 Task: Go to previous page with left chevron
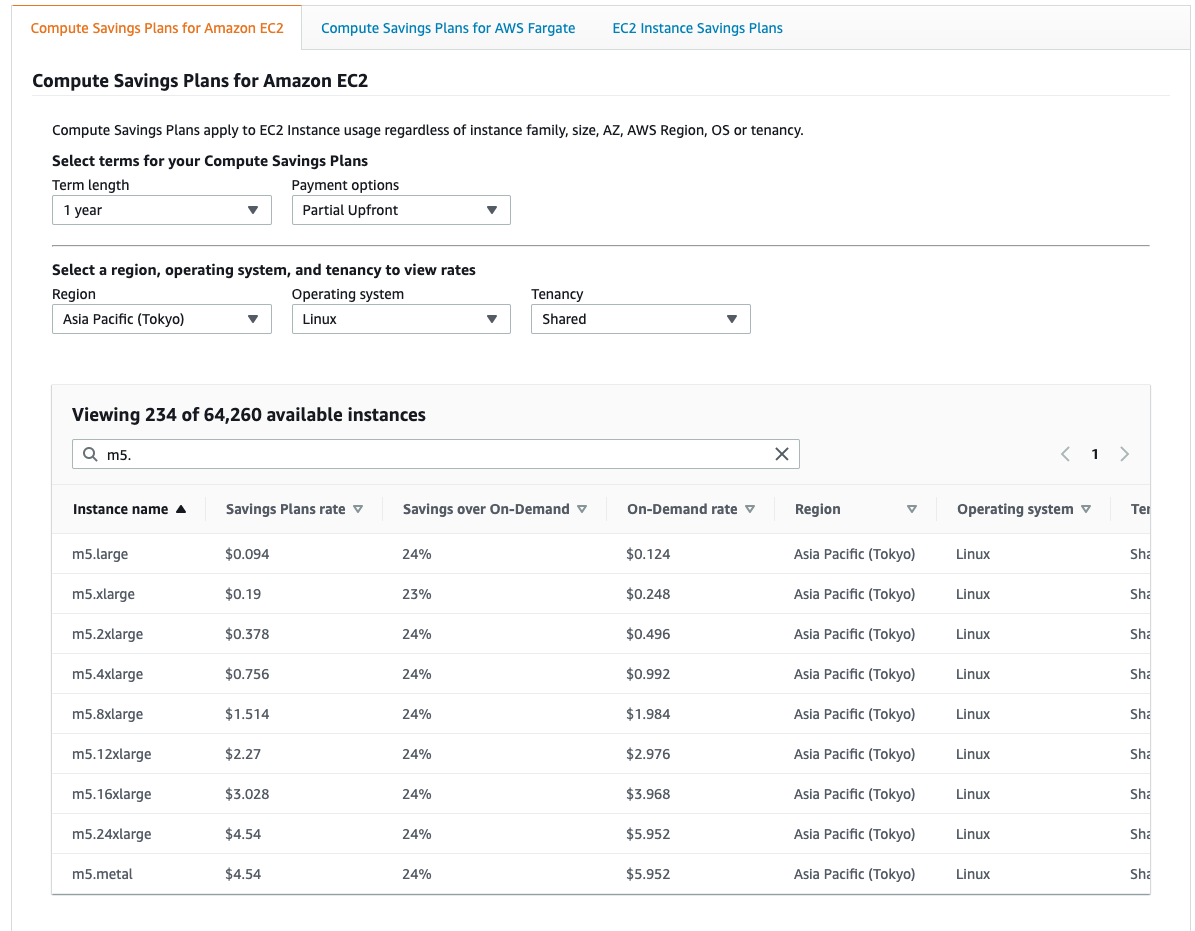[x=1065, y=454]
